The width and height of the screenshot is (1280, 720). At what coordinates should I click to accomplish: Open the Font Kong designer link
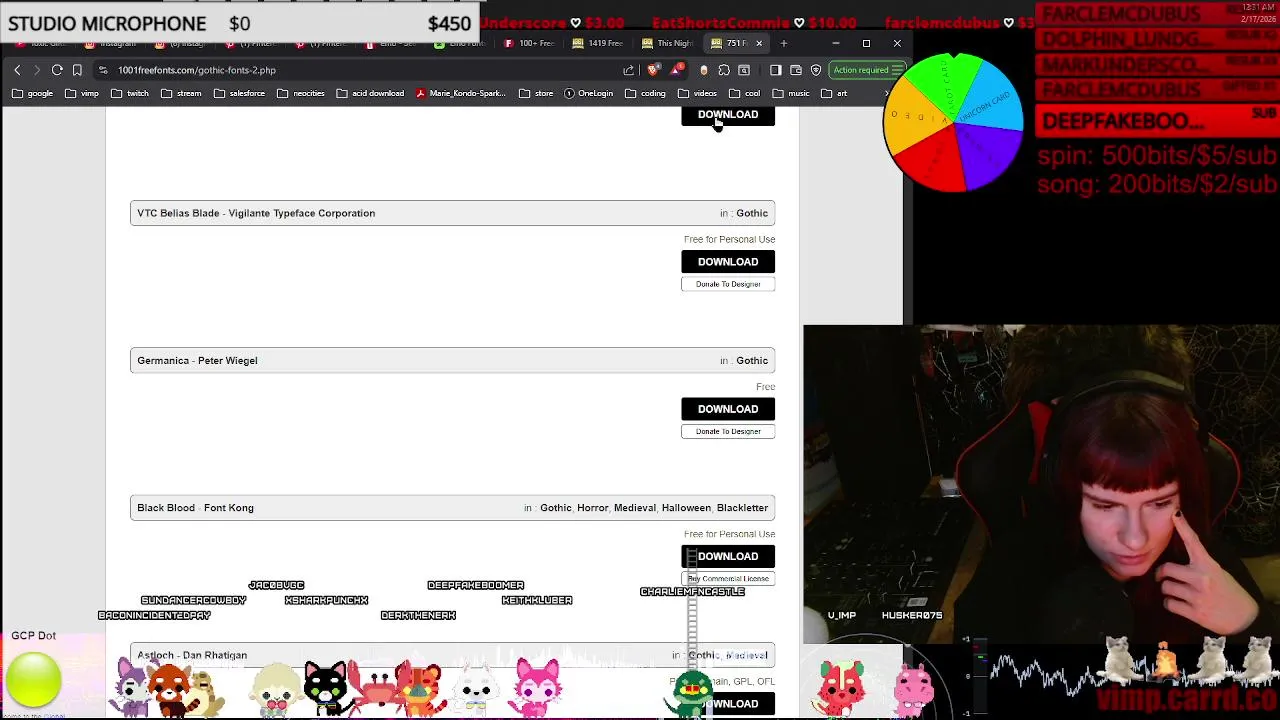click(228, 508)
